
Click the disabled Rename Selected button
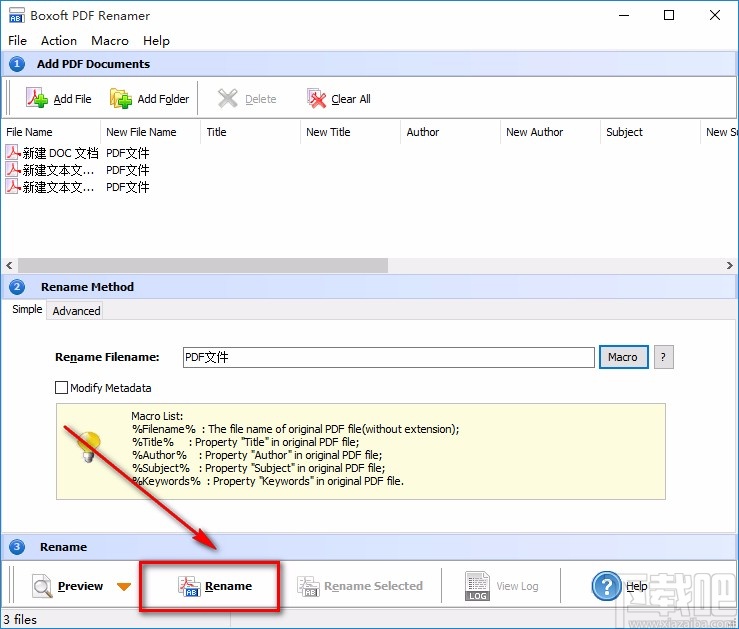click(360, 586)
